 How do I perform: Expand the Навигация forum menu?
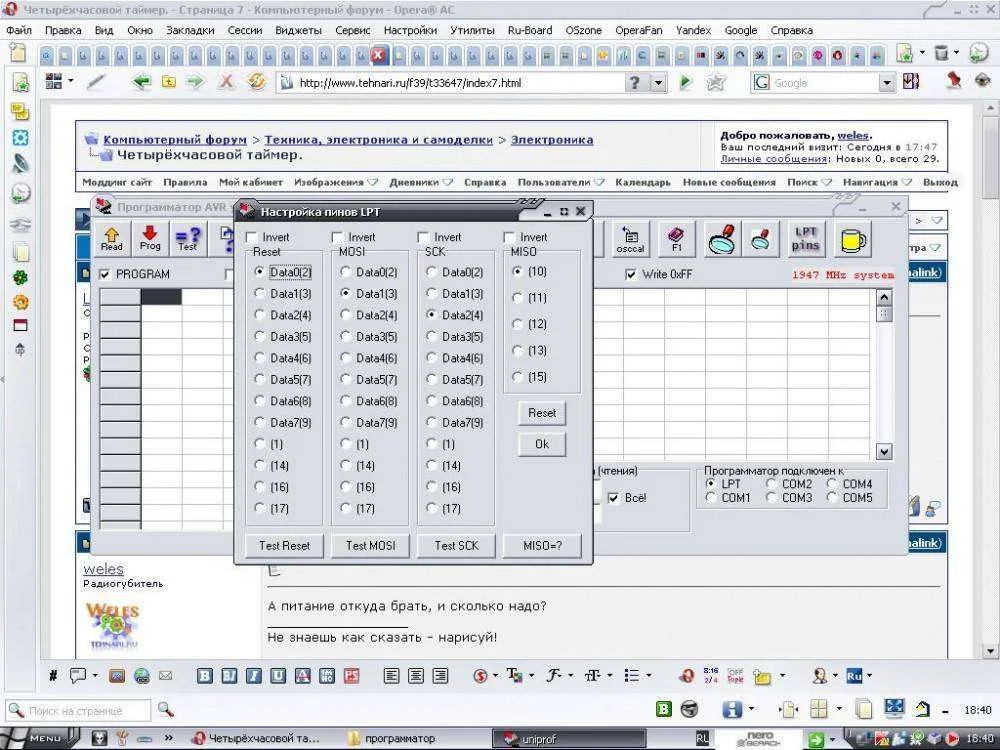[877, 182]
